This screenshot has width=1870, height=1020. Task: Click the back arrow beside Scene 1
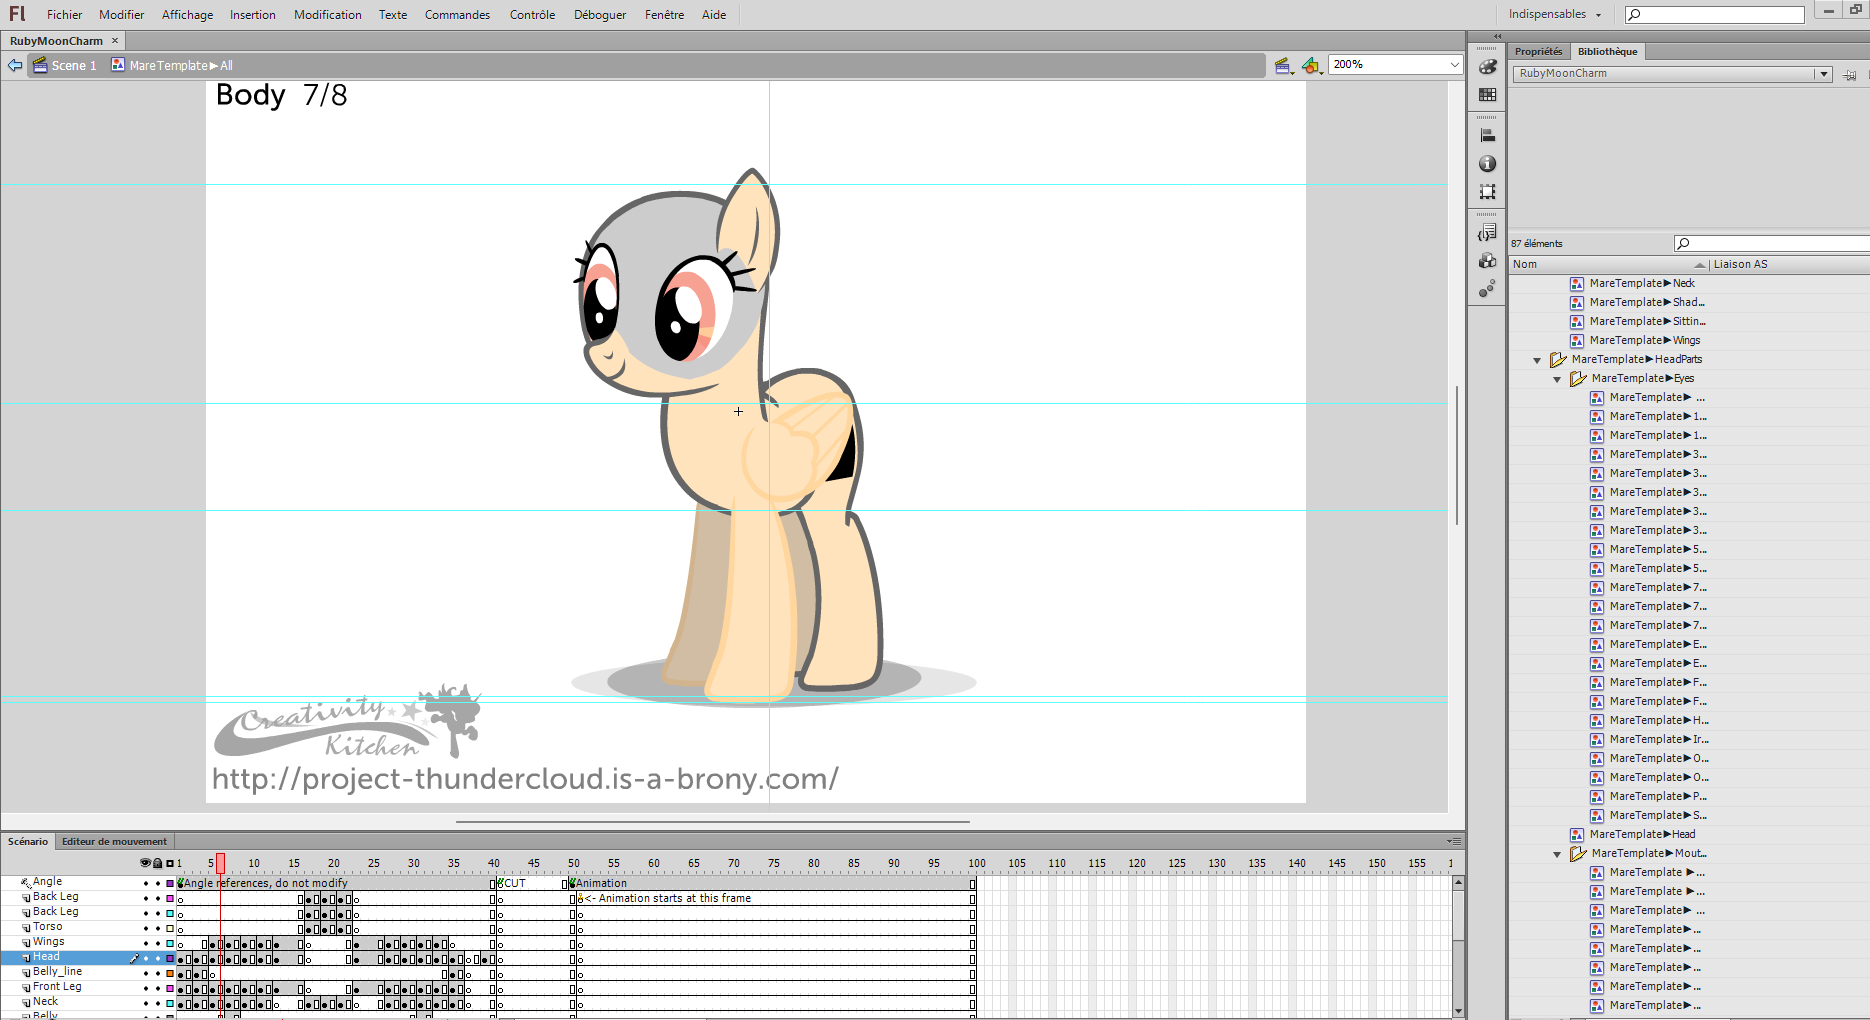(15, 66)
